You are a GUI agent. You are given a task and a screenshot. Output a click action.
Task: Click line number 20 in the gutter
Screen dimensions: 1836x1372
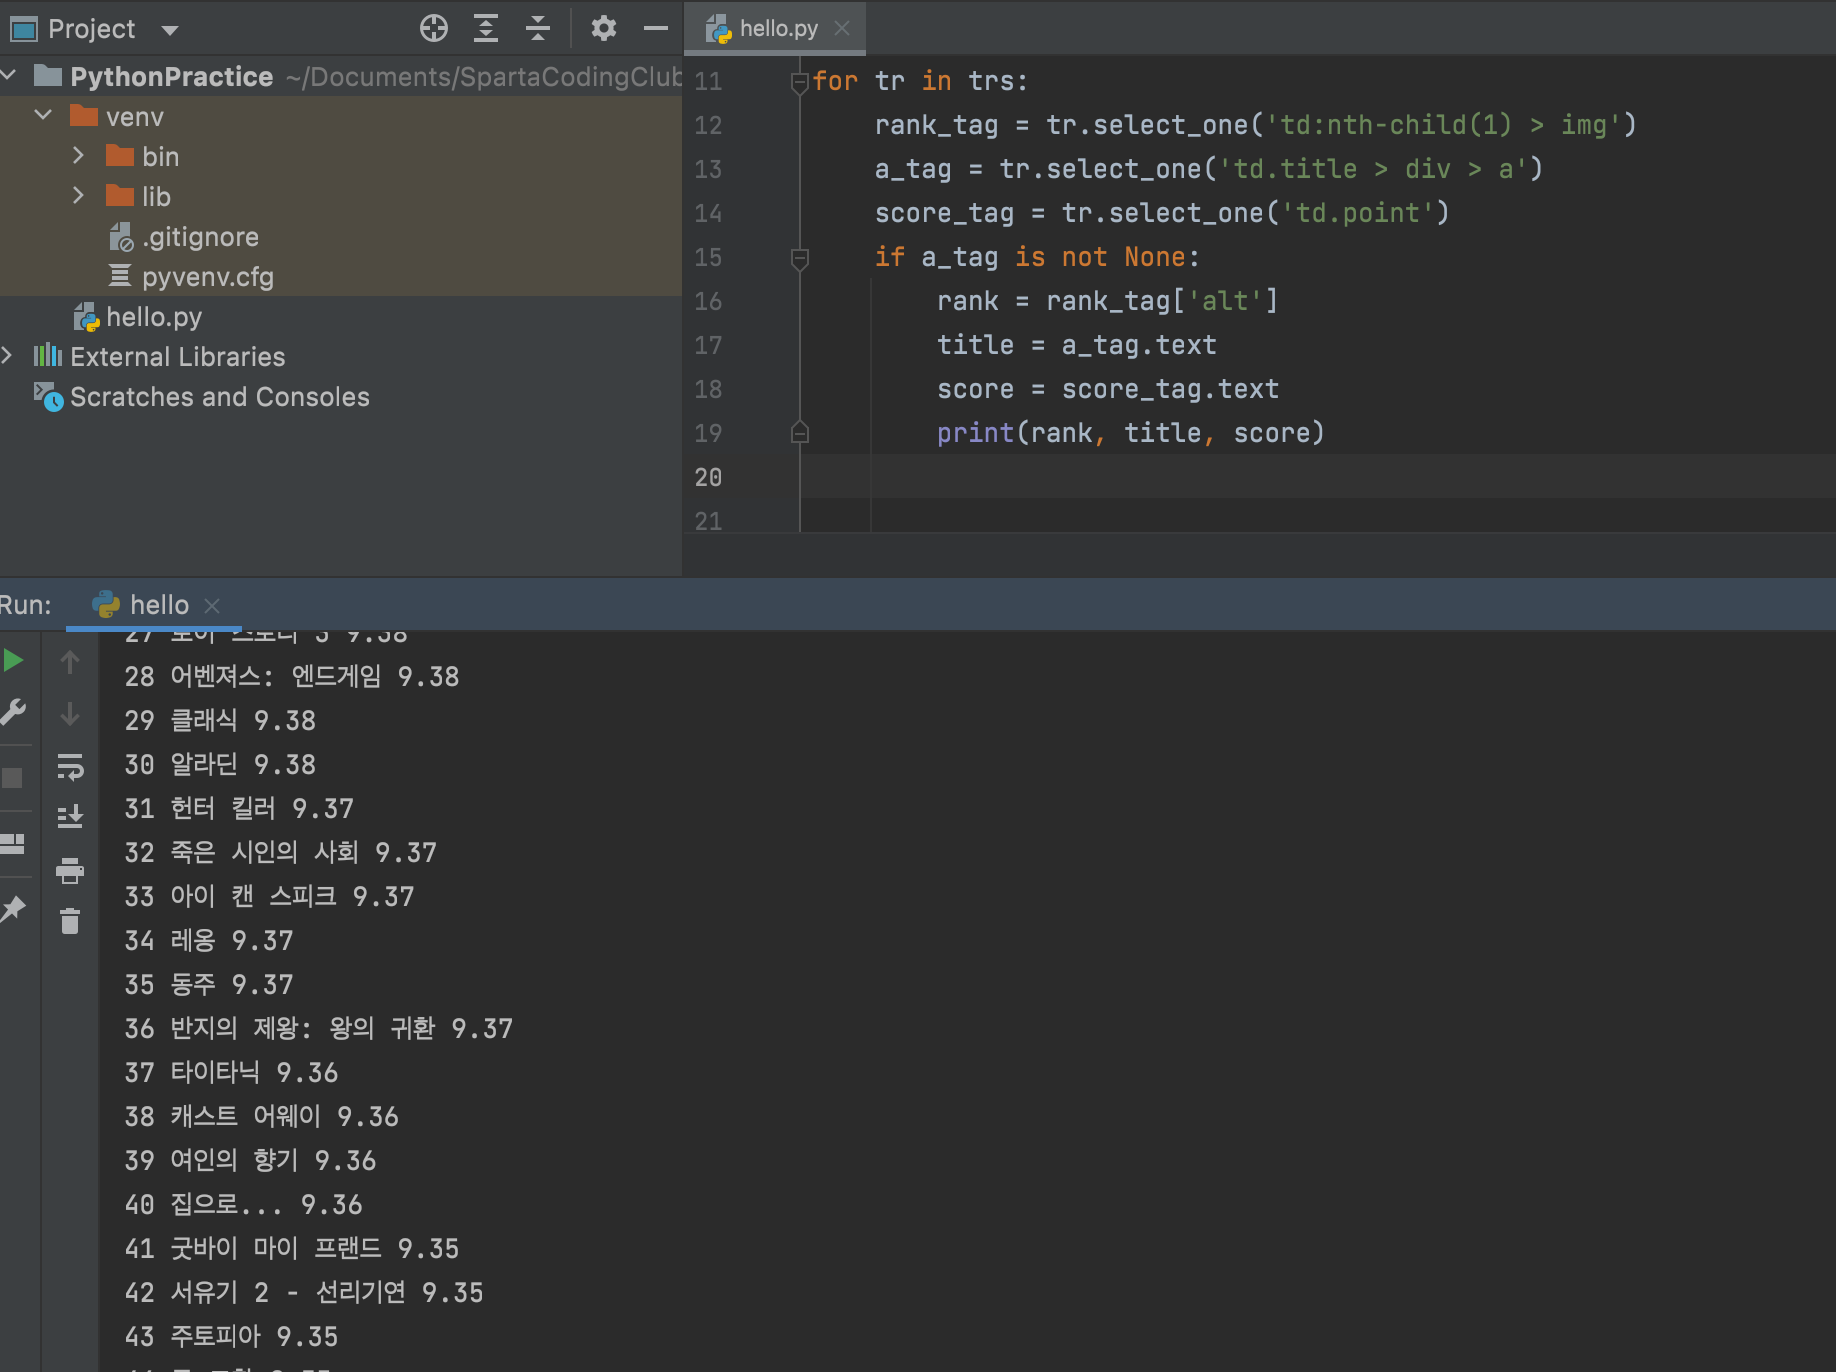click(708, 478)
